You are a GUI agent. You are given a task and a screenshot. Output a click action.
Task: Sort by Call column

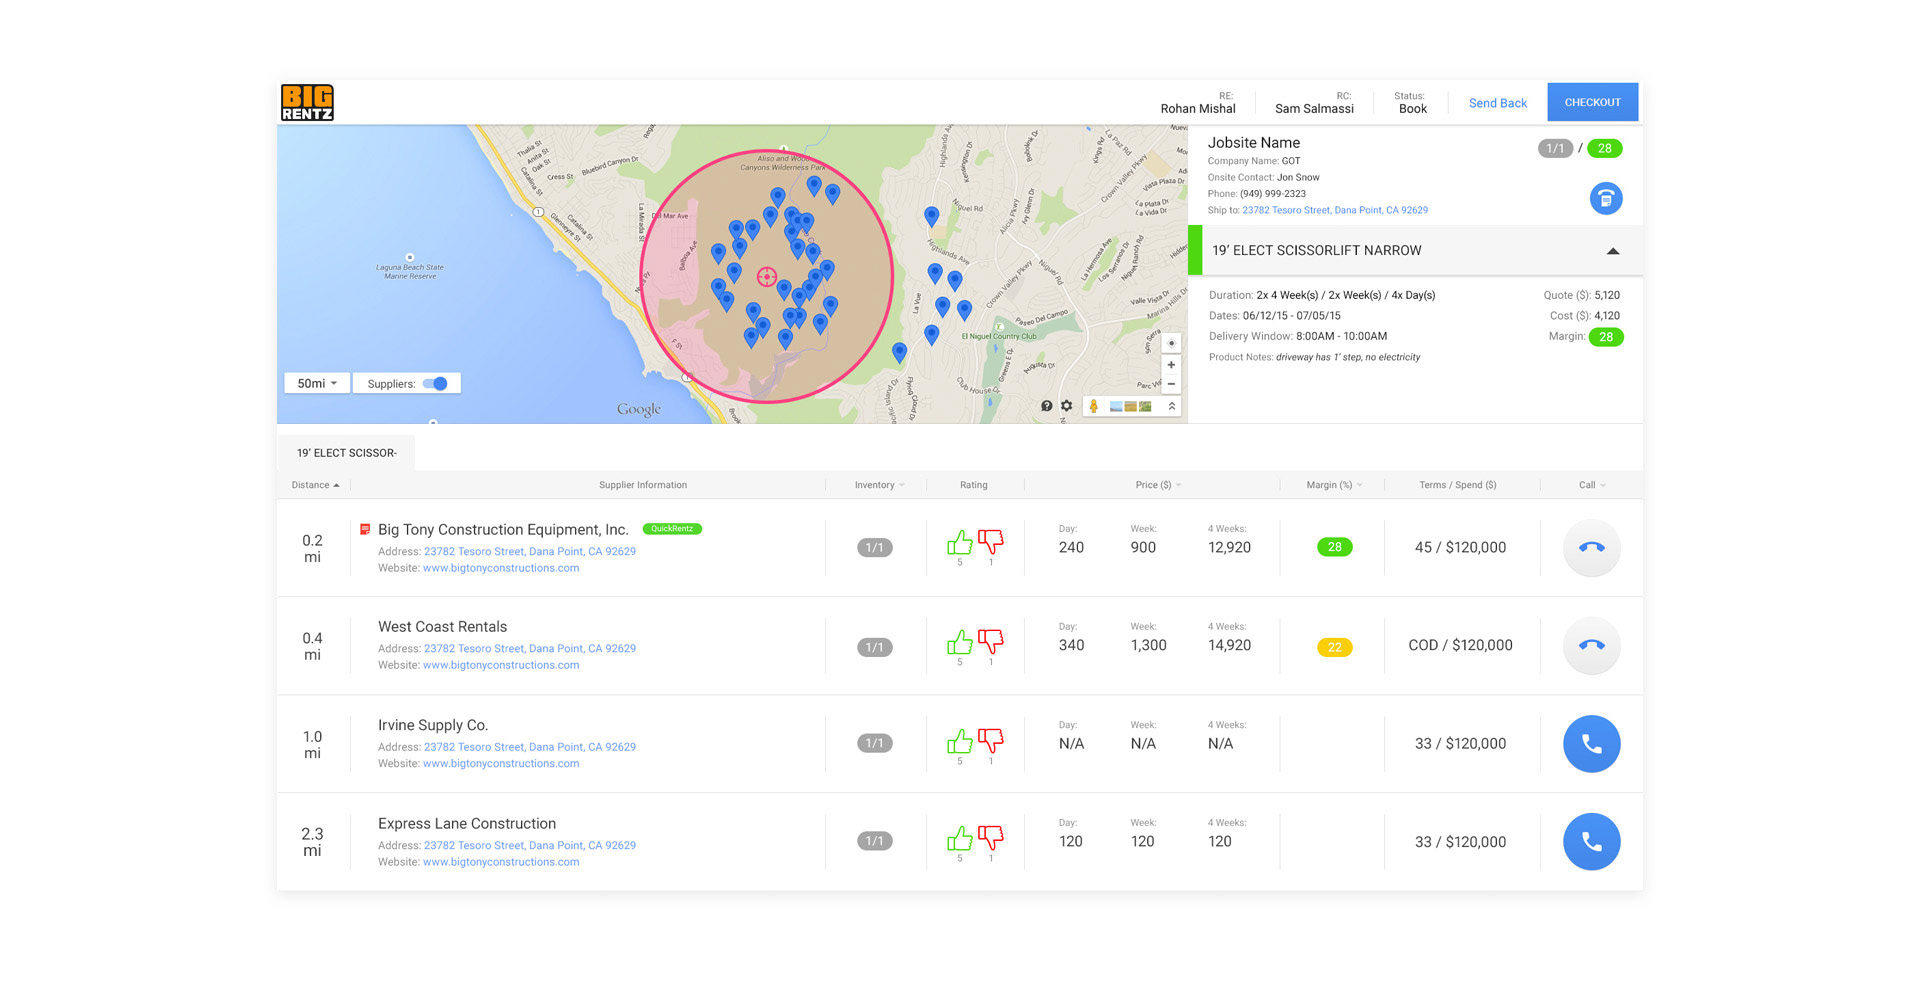[x=1592, y=485]
